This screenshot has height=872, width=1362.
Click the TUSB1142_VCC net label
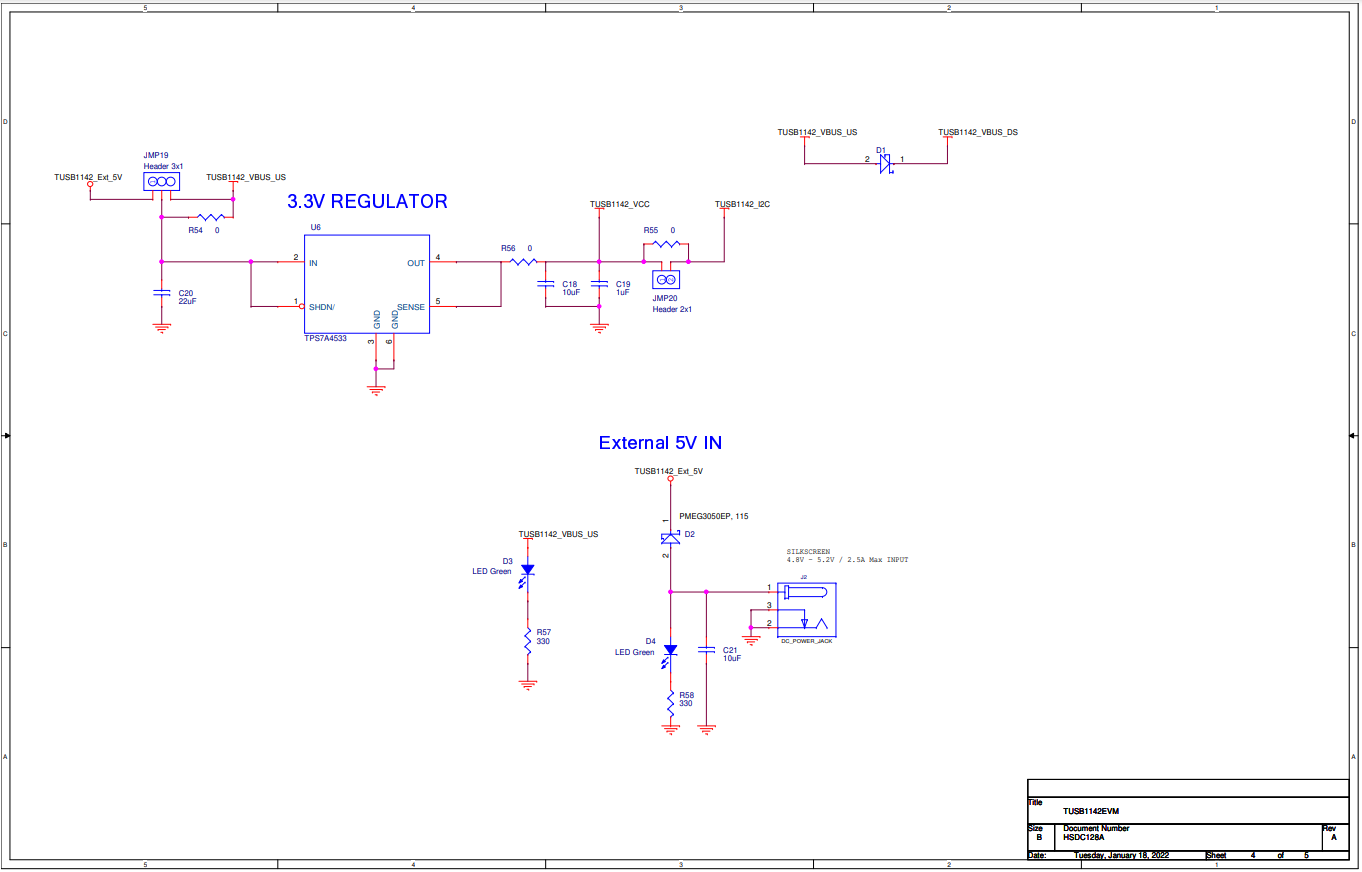click(621, 203)
